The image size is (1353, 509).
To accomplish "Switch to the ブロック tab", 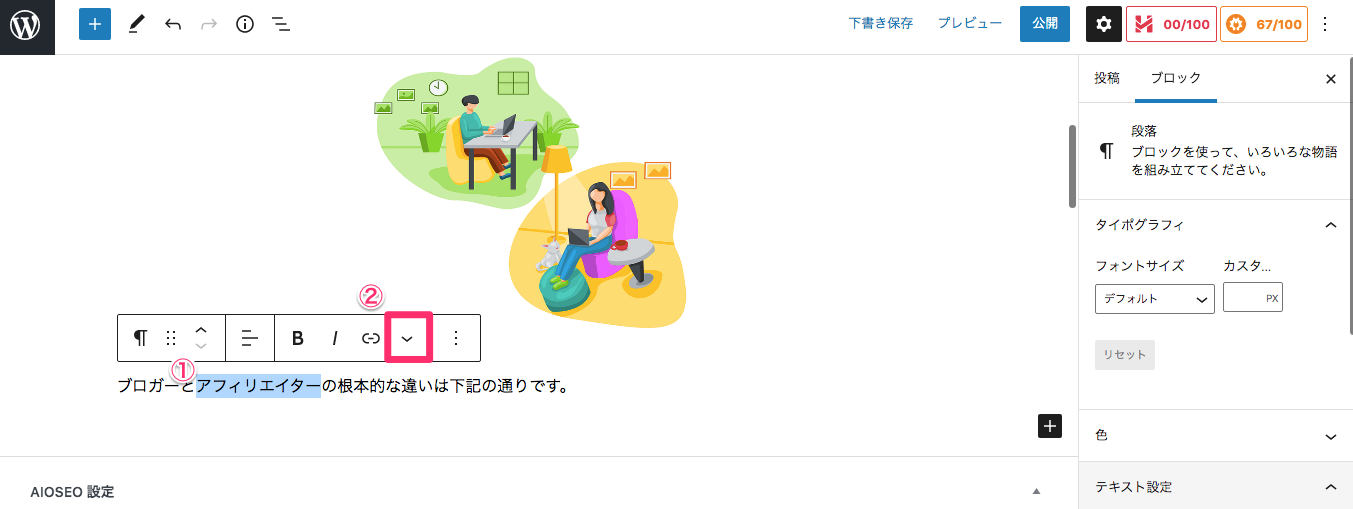I will click(1176, 78).
